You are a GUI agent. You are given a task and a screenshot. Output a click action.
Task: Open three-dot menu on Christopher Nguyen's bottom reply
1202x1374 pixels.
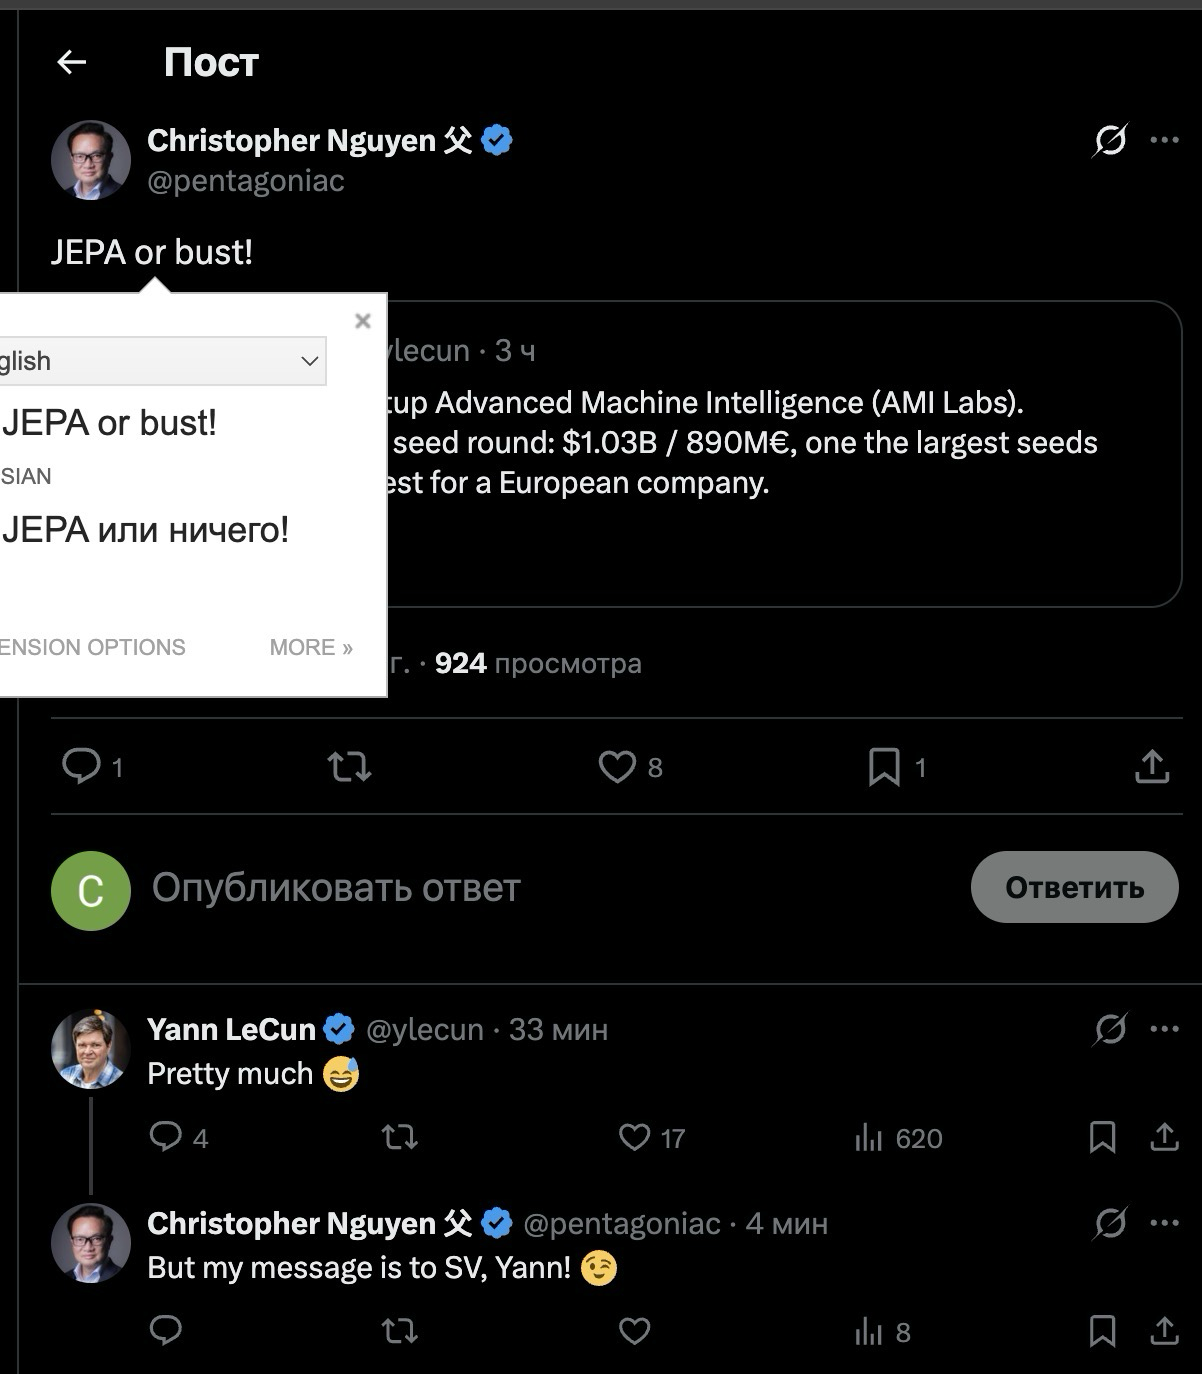pos(1164,1223)
